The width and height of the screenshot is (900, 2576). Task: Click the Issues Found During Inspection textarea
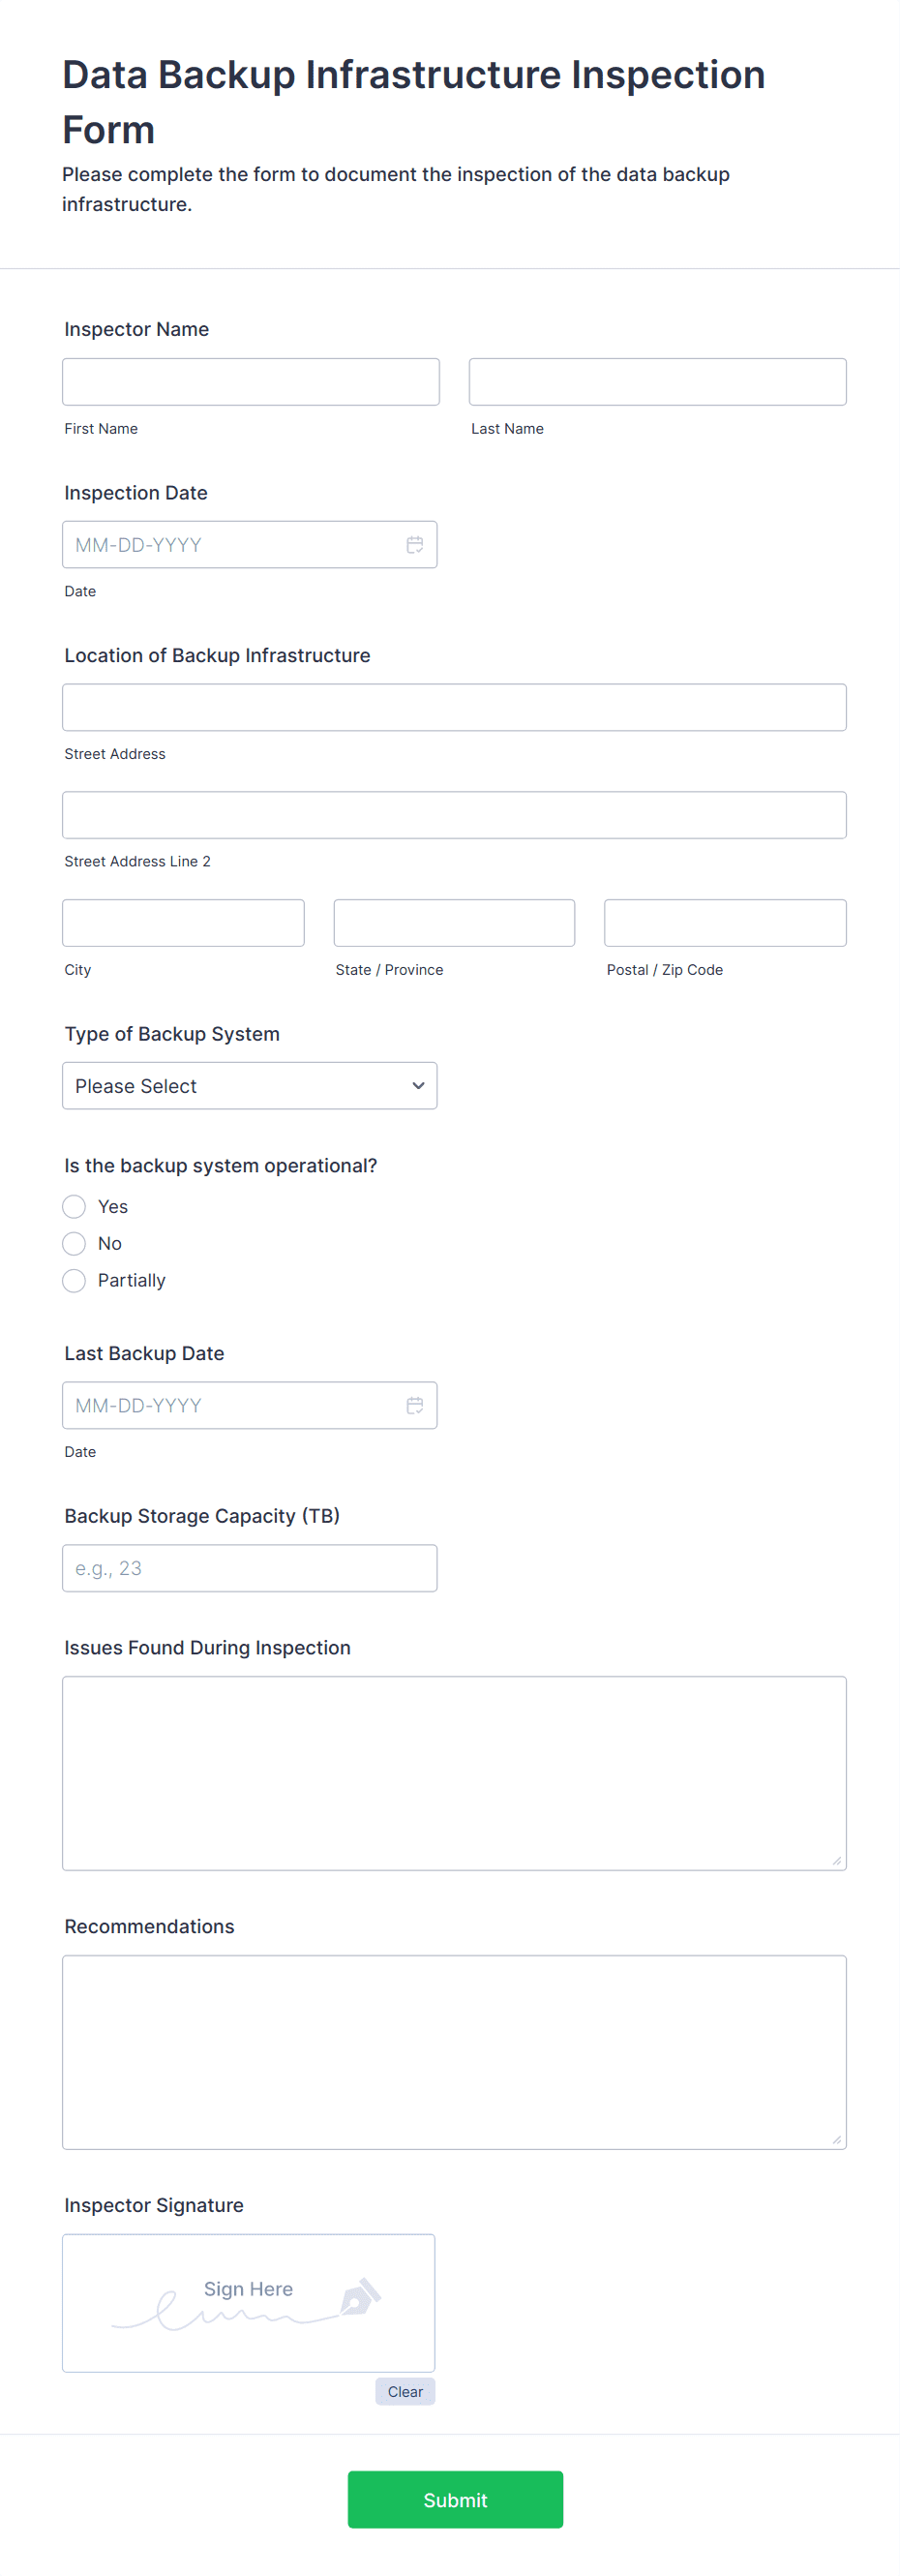(454, 1773)
